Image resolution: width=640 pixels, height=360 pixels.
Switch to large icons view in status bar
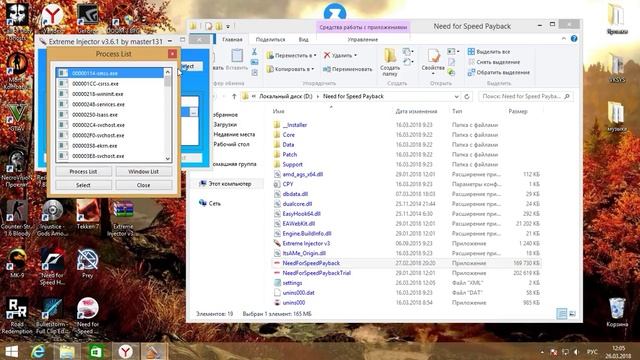(x=572, y=313)
